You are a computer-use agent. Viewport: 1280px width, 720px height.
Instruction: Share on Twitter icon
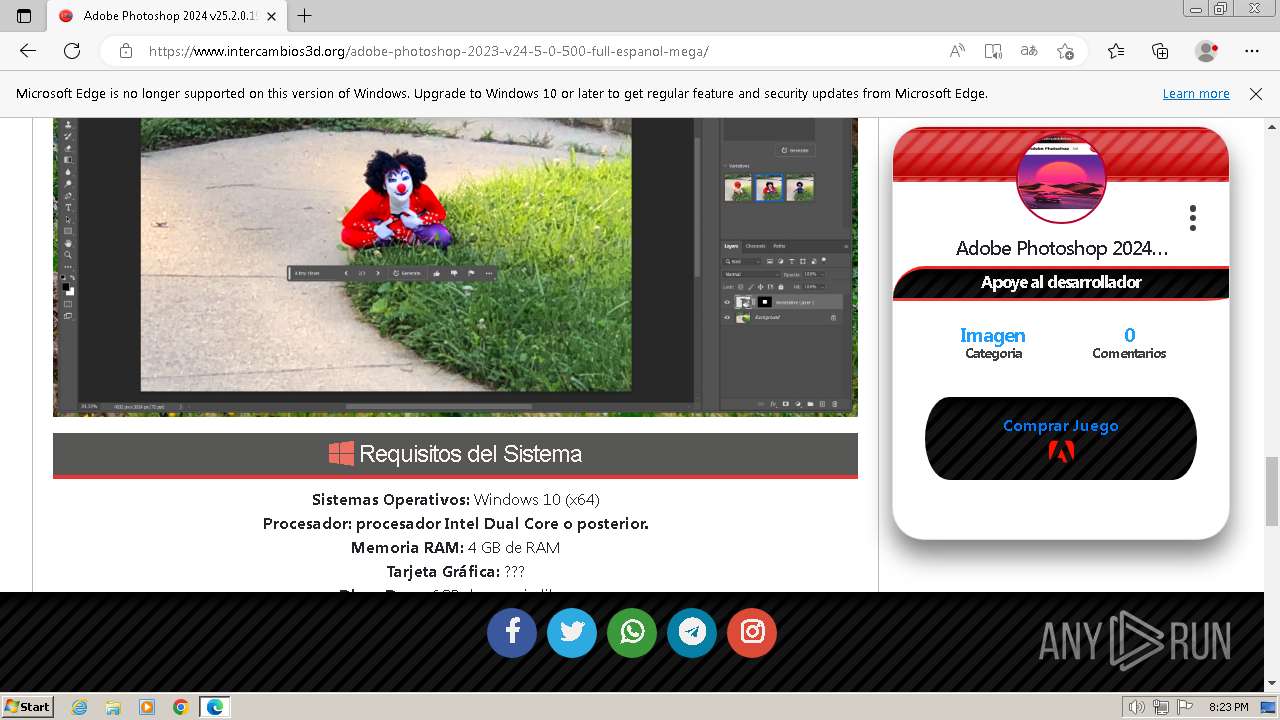(572, 632)
